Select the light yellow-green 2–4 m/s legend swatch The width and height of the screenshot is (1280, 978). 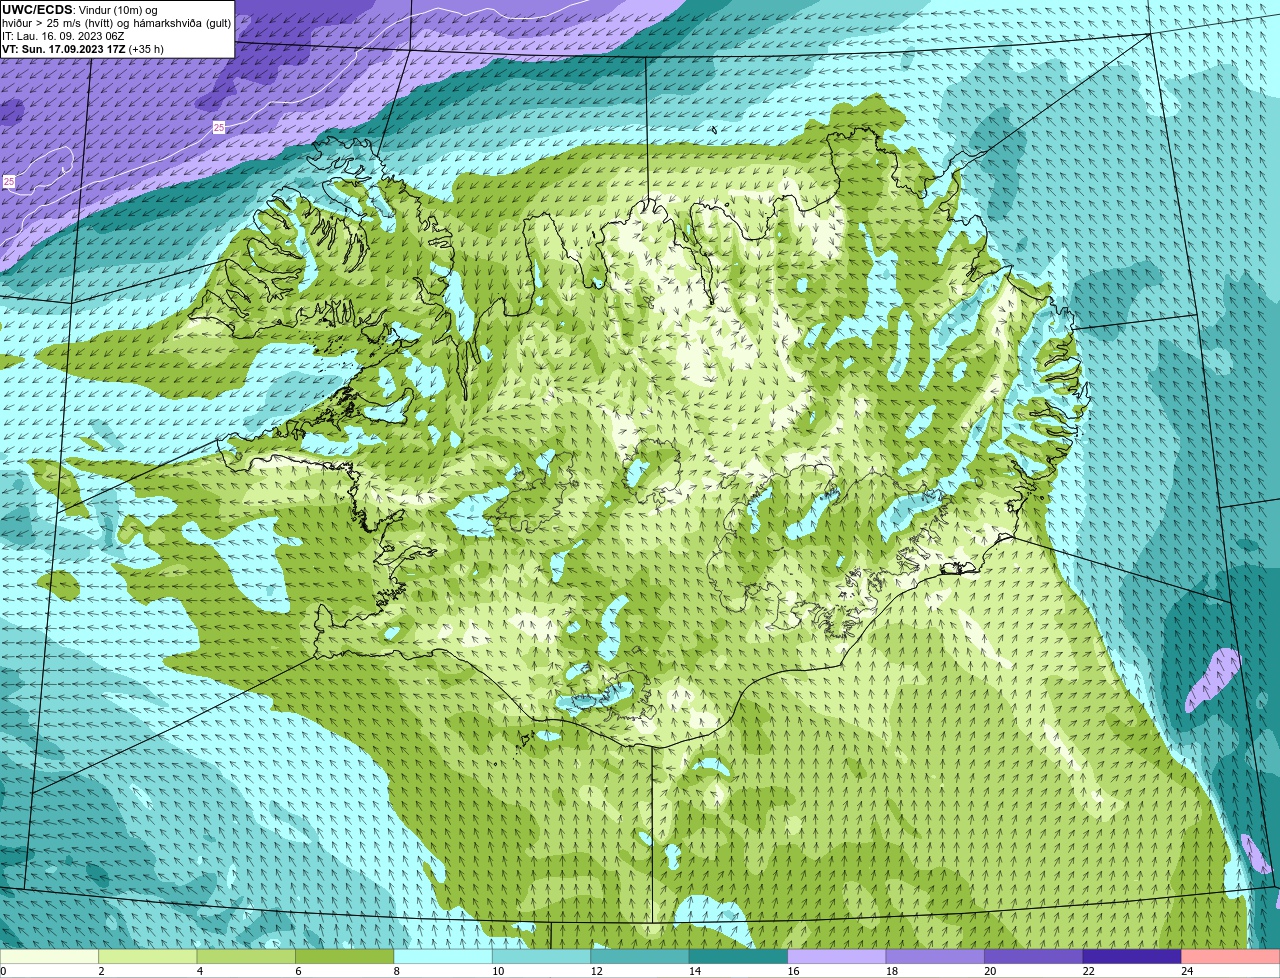click(x=149, y=956)
